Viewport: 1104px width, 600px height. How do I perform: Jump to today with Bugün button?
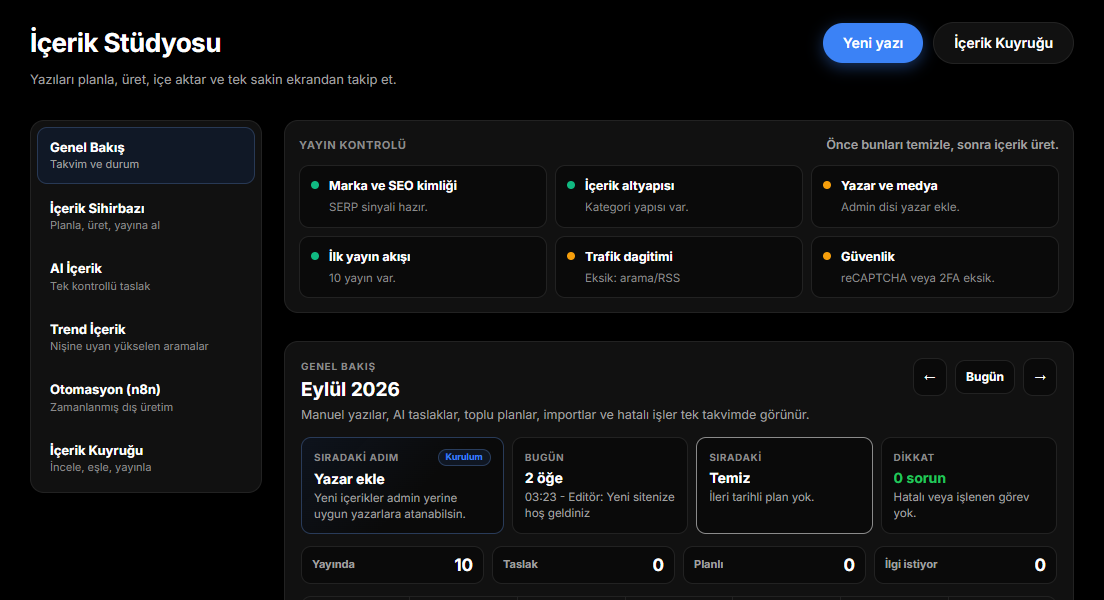[984, 377]
